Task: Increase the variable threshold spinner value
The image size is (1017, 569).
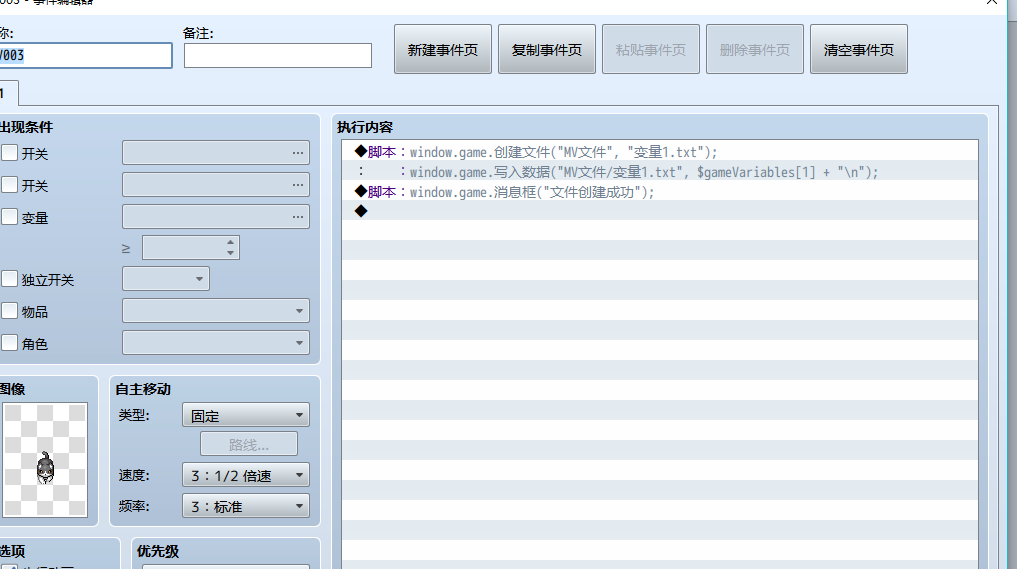Action: click(x=231, y=242)
